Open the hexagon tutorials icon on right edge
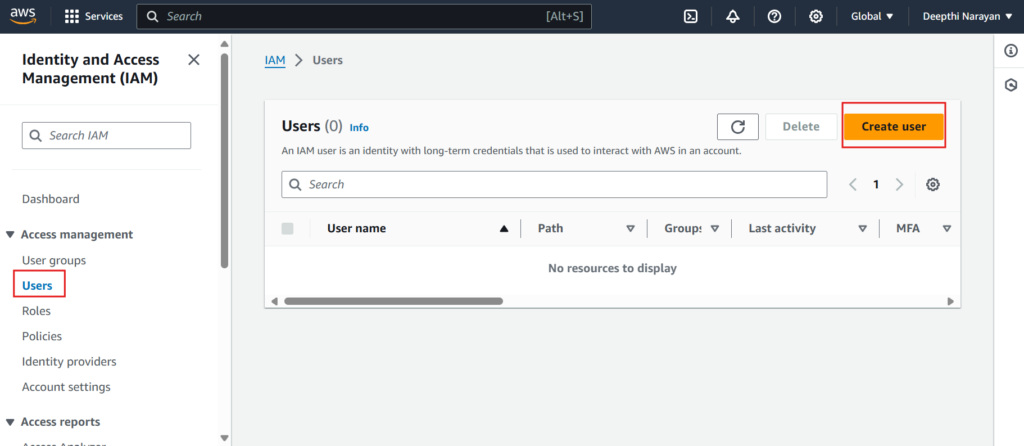The height and width of the screenshot is (446, 1024). 1011,85
